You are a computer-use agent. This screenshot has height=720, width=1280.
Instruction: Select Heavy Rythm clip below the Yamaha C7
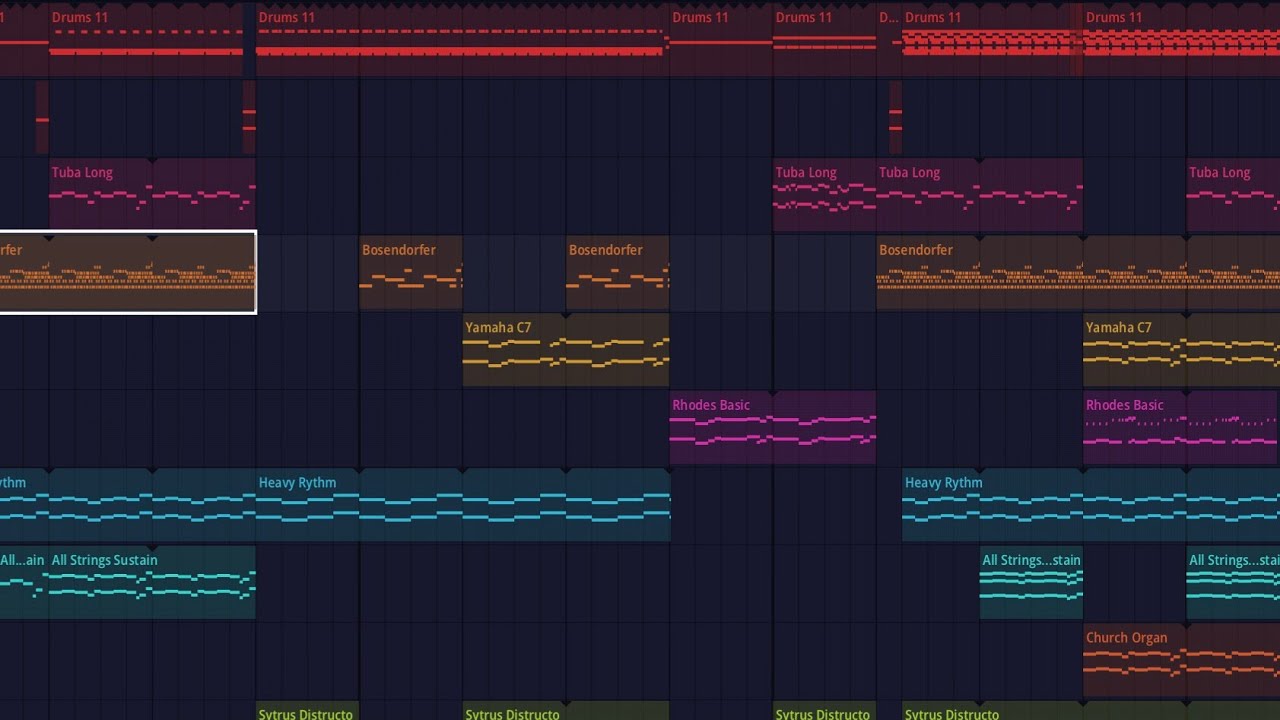(463, 505)
